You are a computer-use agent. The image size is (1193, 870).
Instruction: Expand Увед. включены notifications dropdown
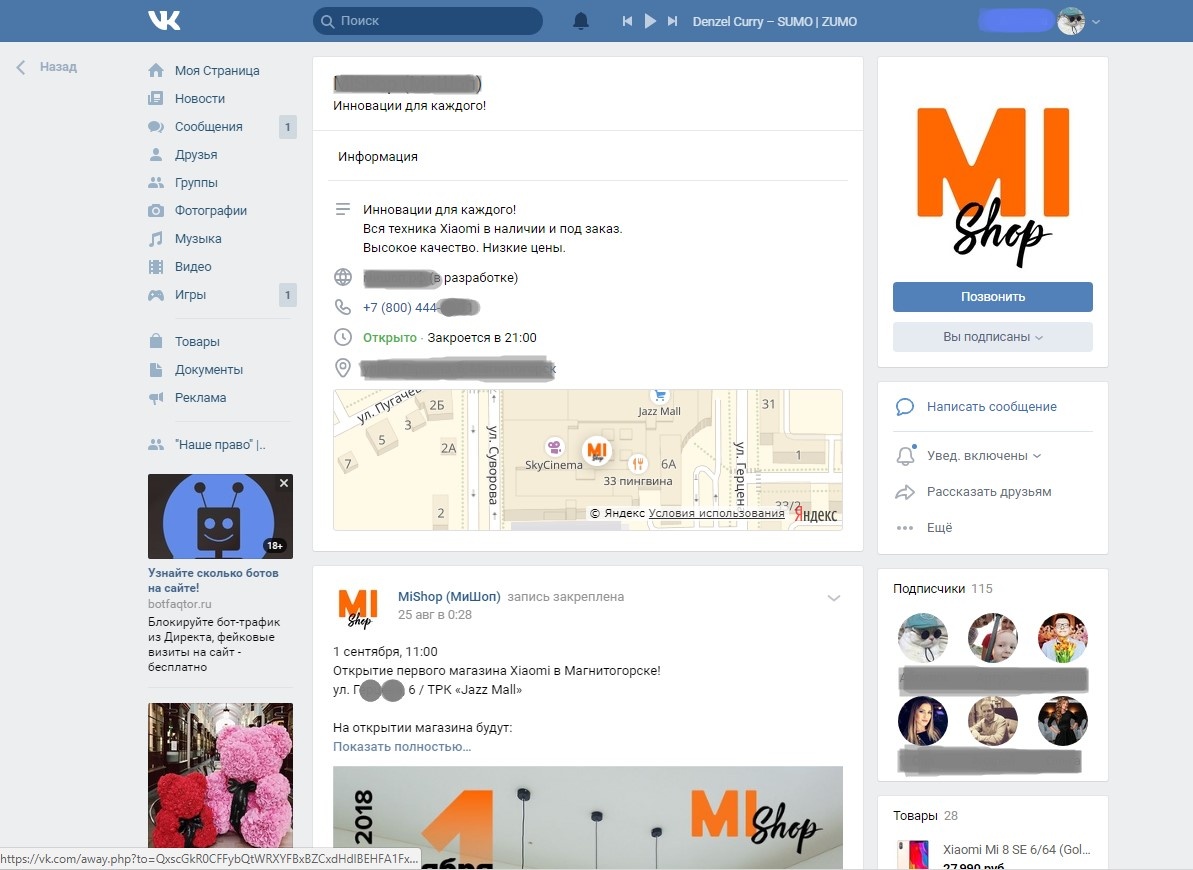pos(984,456)
